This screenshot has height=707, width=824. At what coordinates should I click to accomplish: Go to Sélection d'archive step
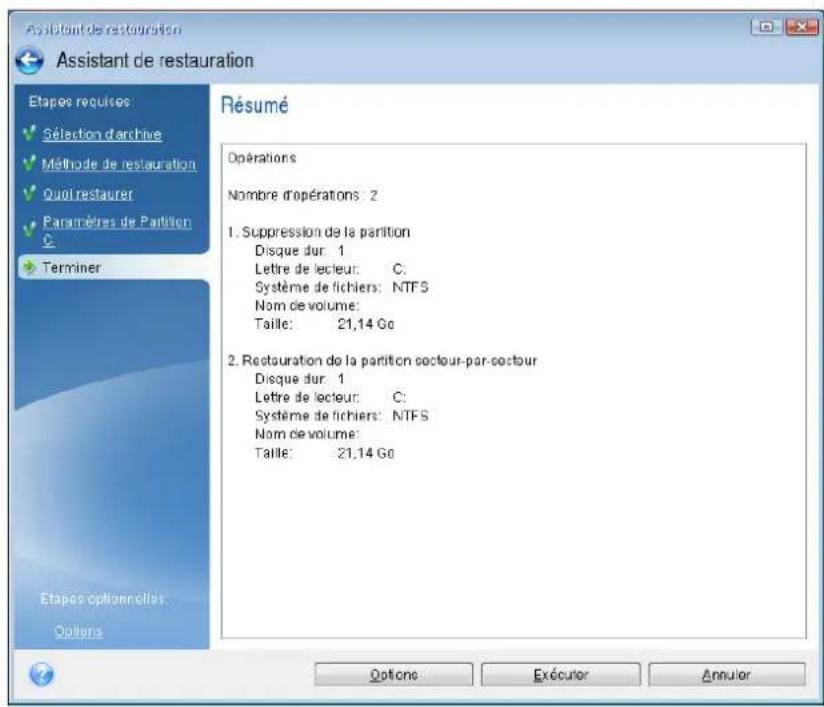click(x=102, y=134)
